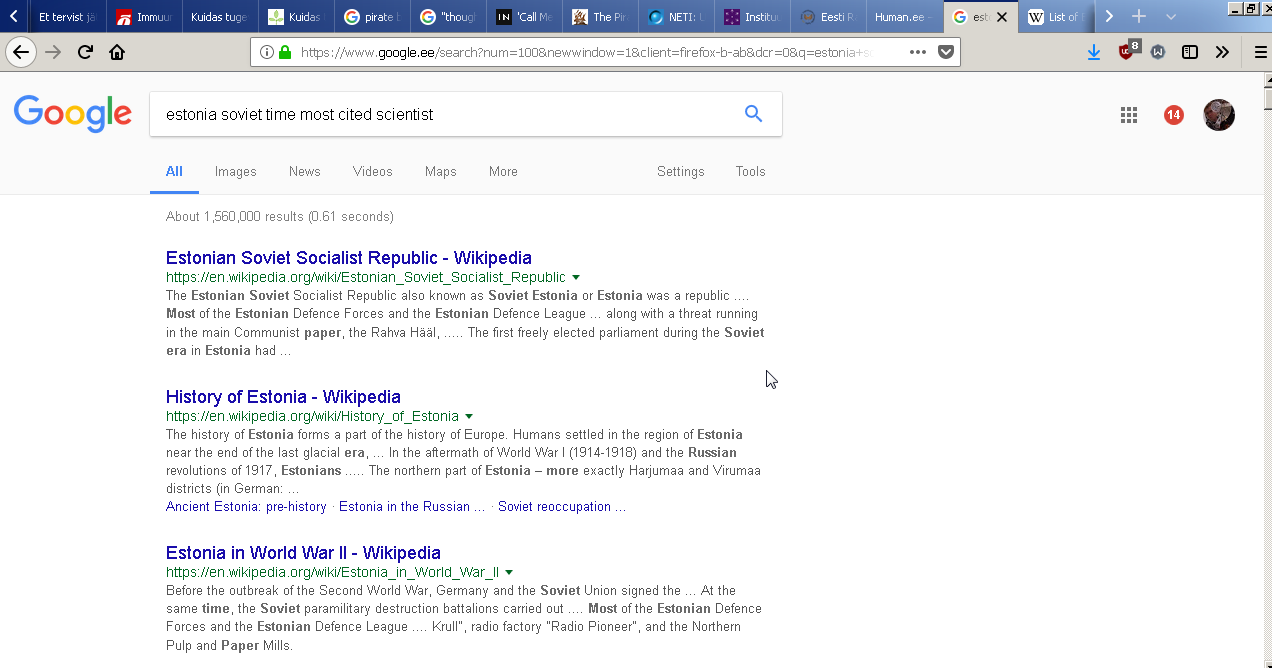1272x668 pixels.
Task: Select the Images search tab
Action: click(236, 172)
